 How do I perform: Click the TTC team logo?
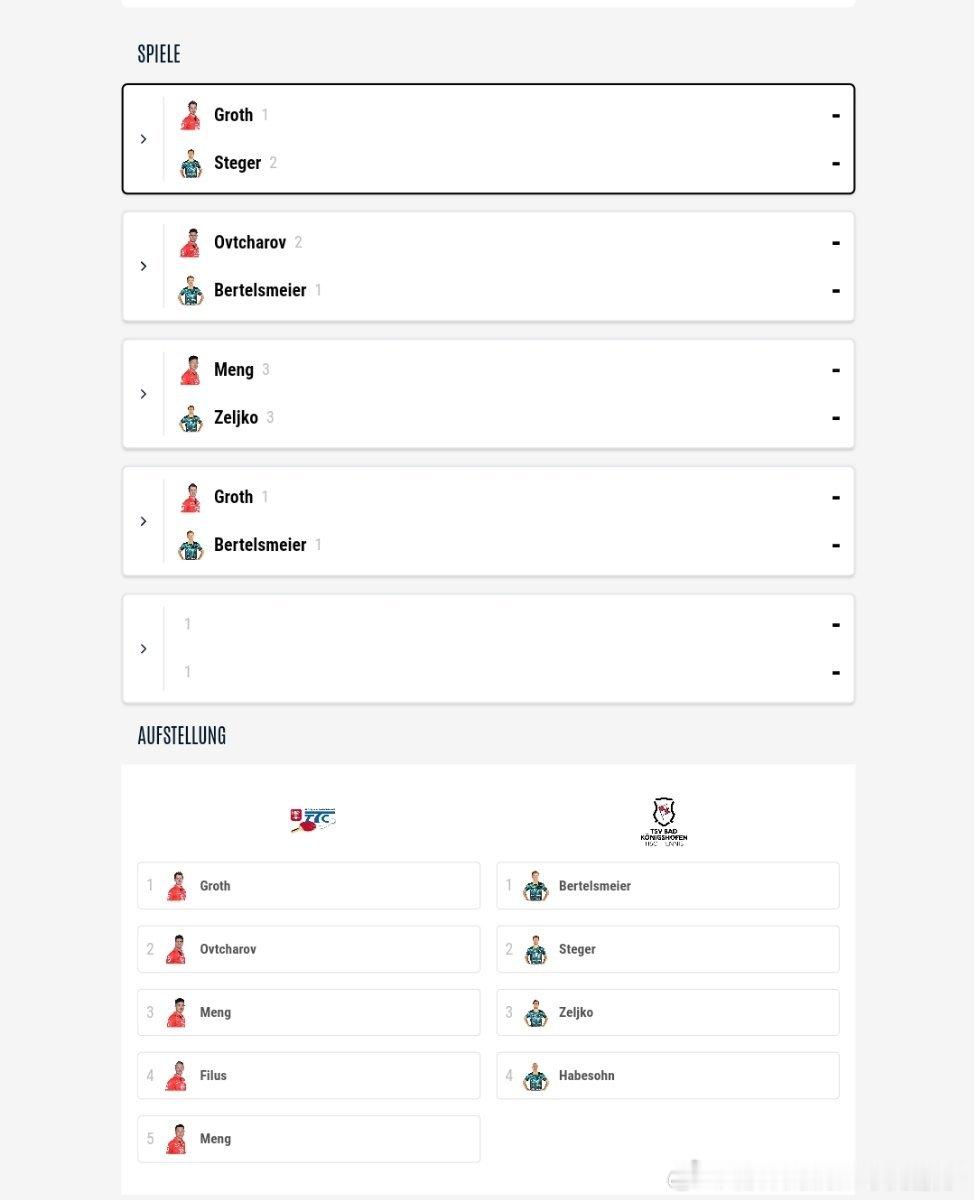pyautogui.click(x=312, y=820)
